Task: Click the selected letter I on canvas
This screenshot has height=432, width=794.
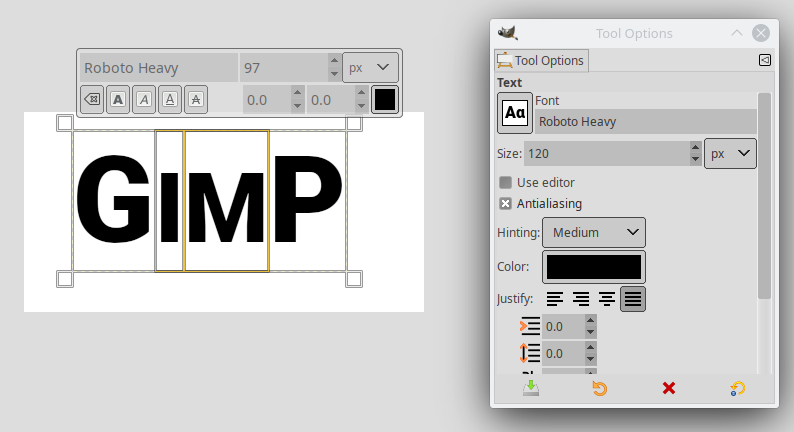Action: pyautogui.click(x=169, y=207)
